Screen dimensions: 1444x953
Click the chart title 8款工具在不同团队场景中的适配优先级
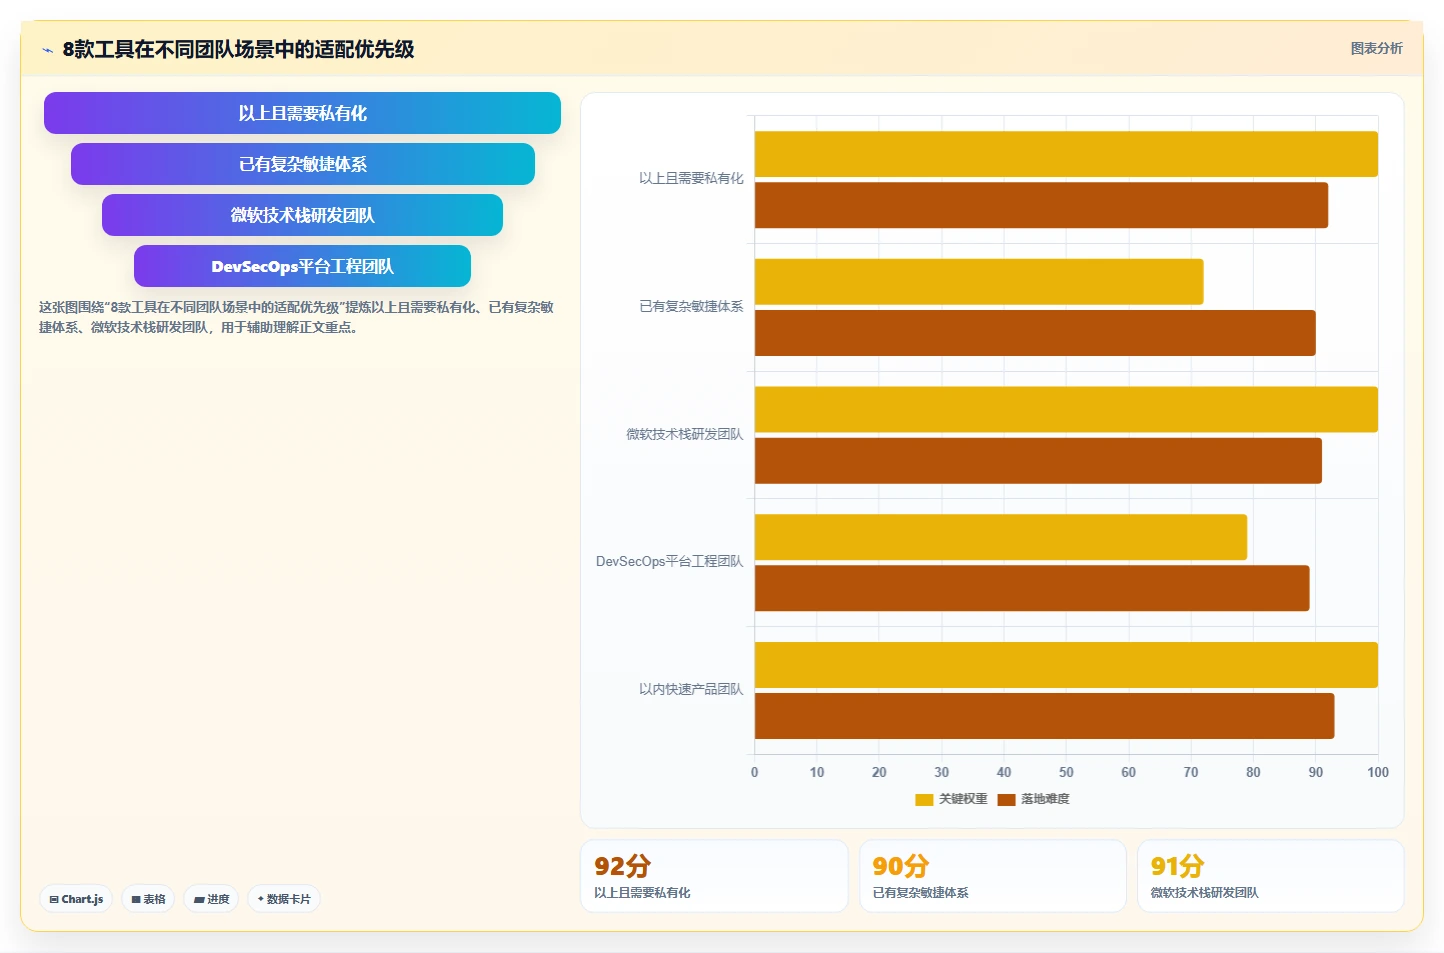click(238, 49)
